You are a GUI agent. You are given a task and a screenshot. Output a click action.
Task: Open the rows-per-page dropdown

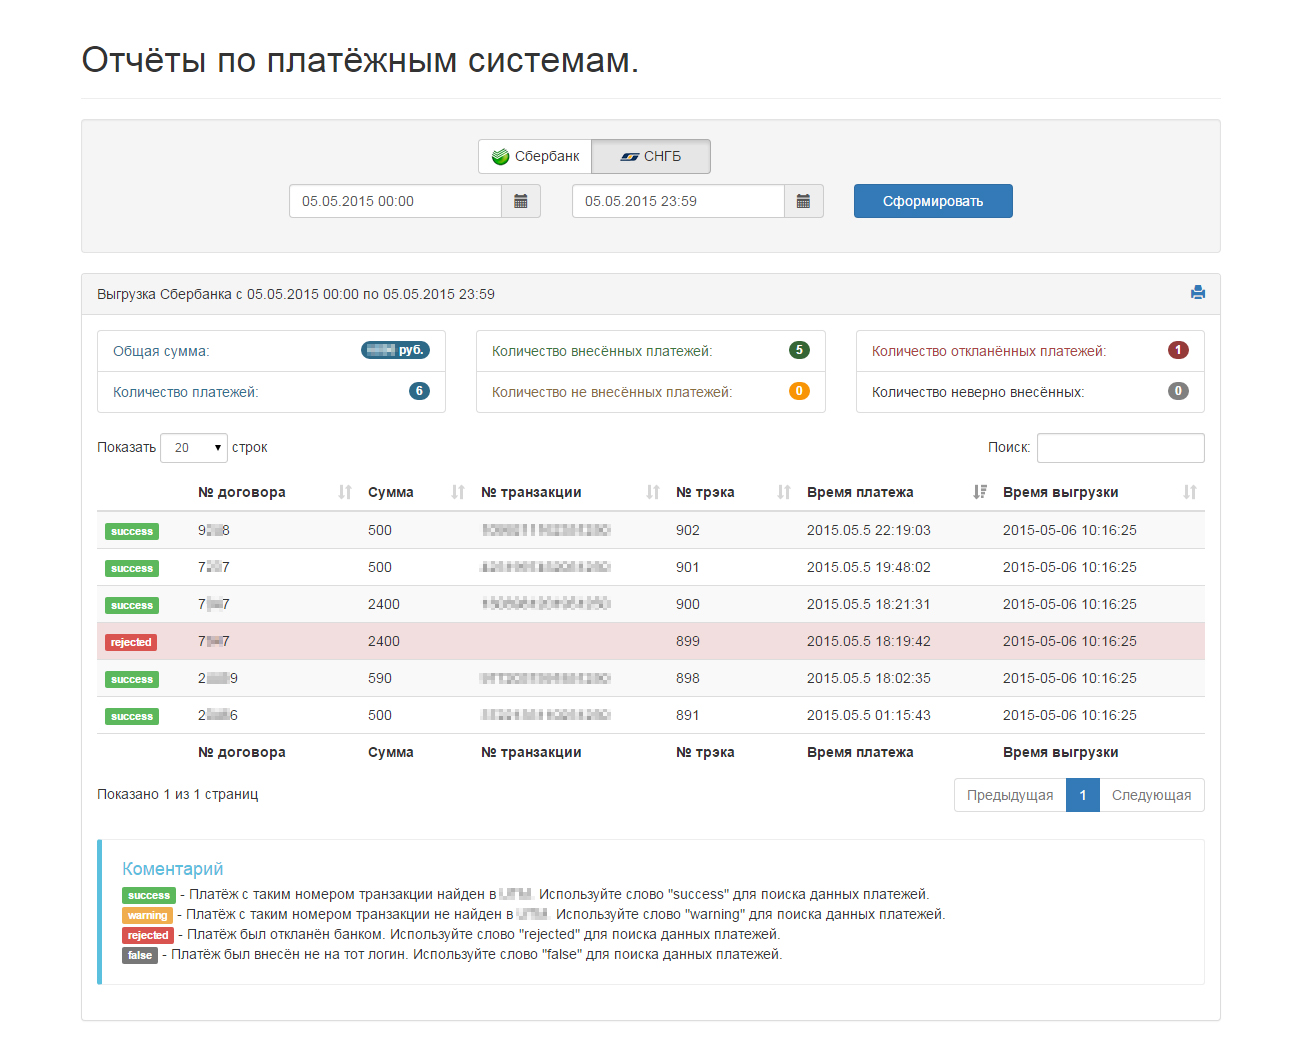click(x=194, y=448)
